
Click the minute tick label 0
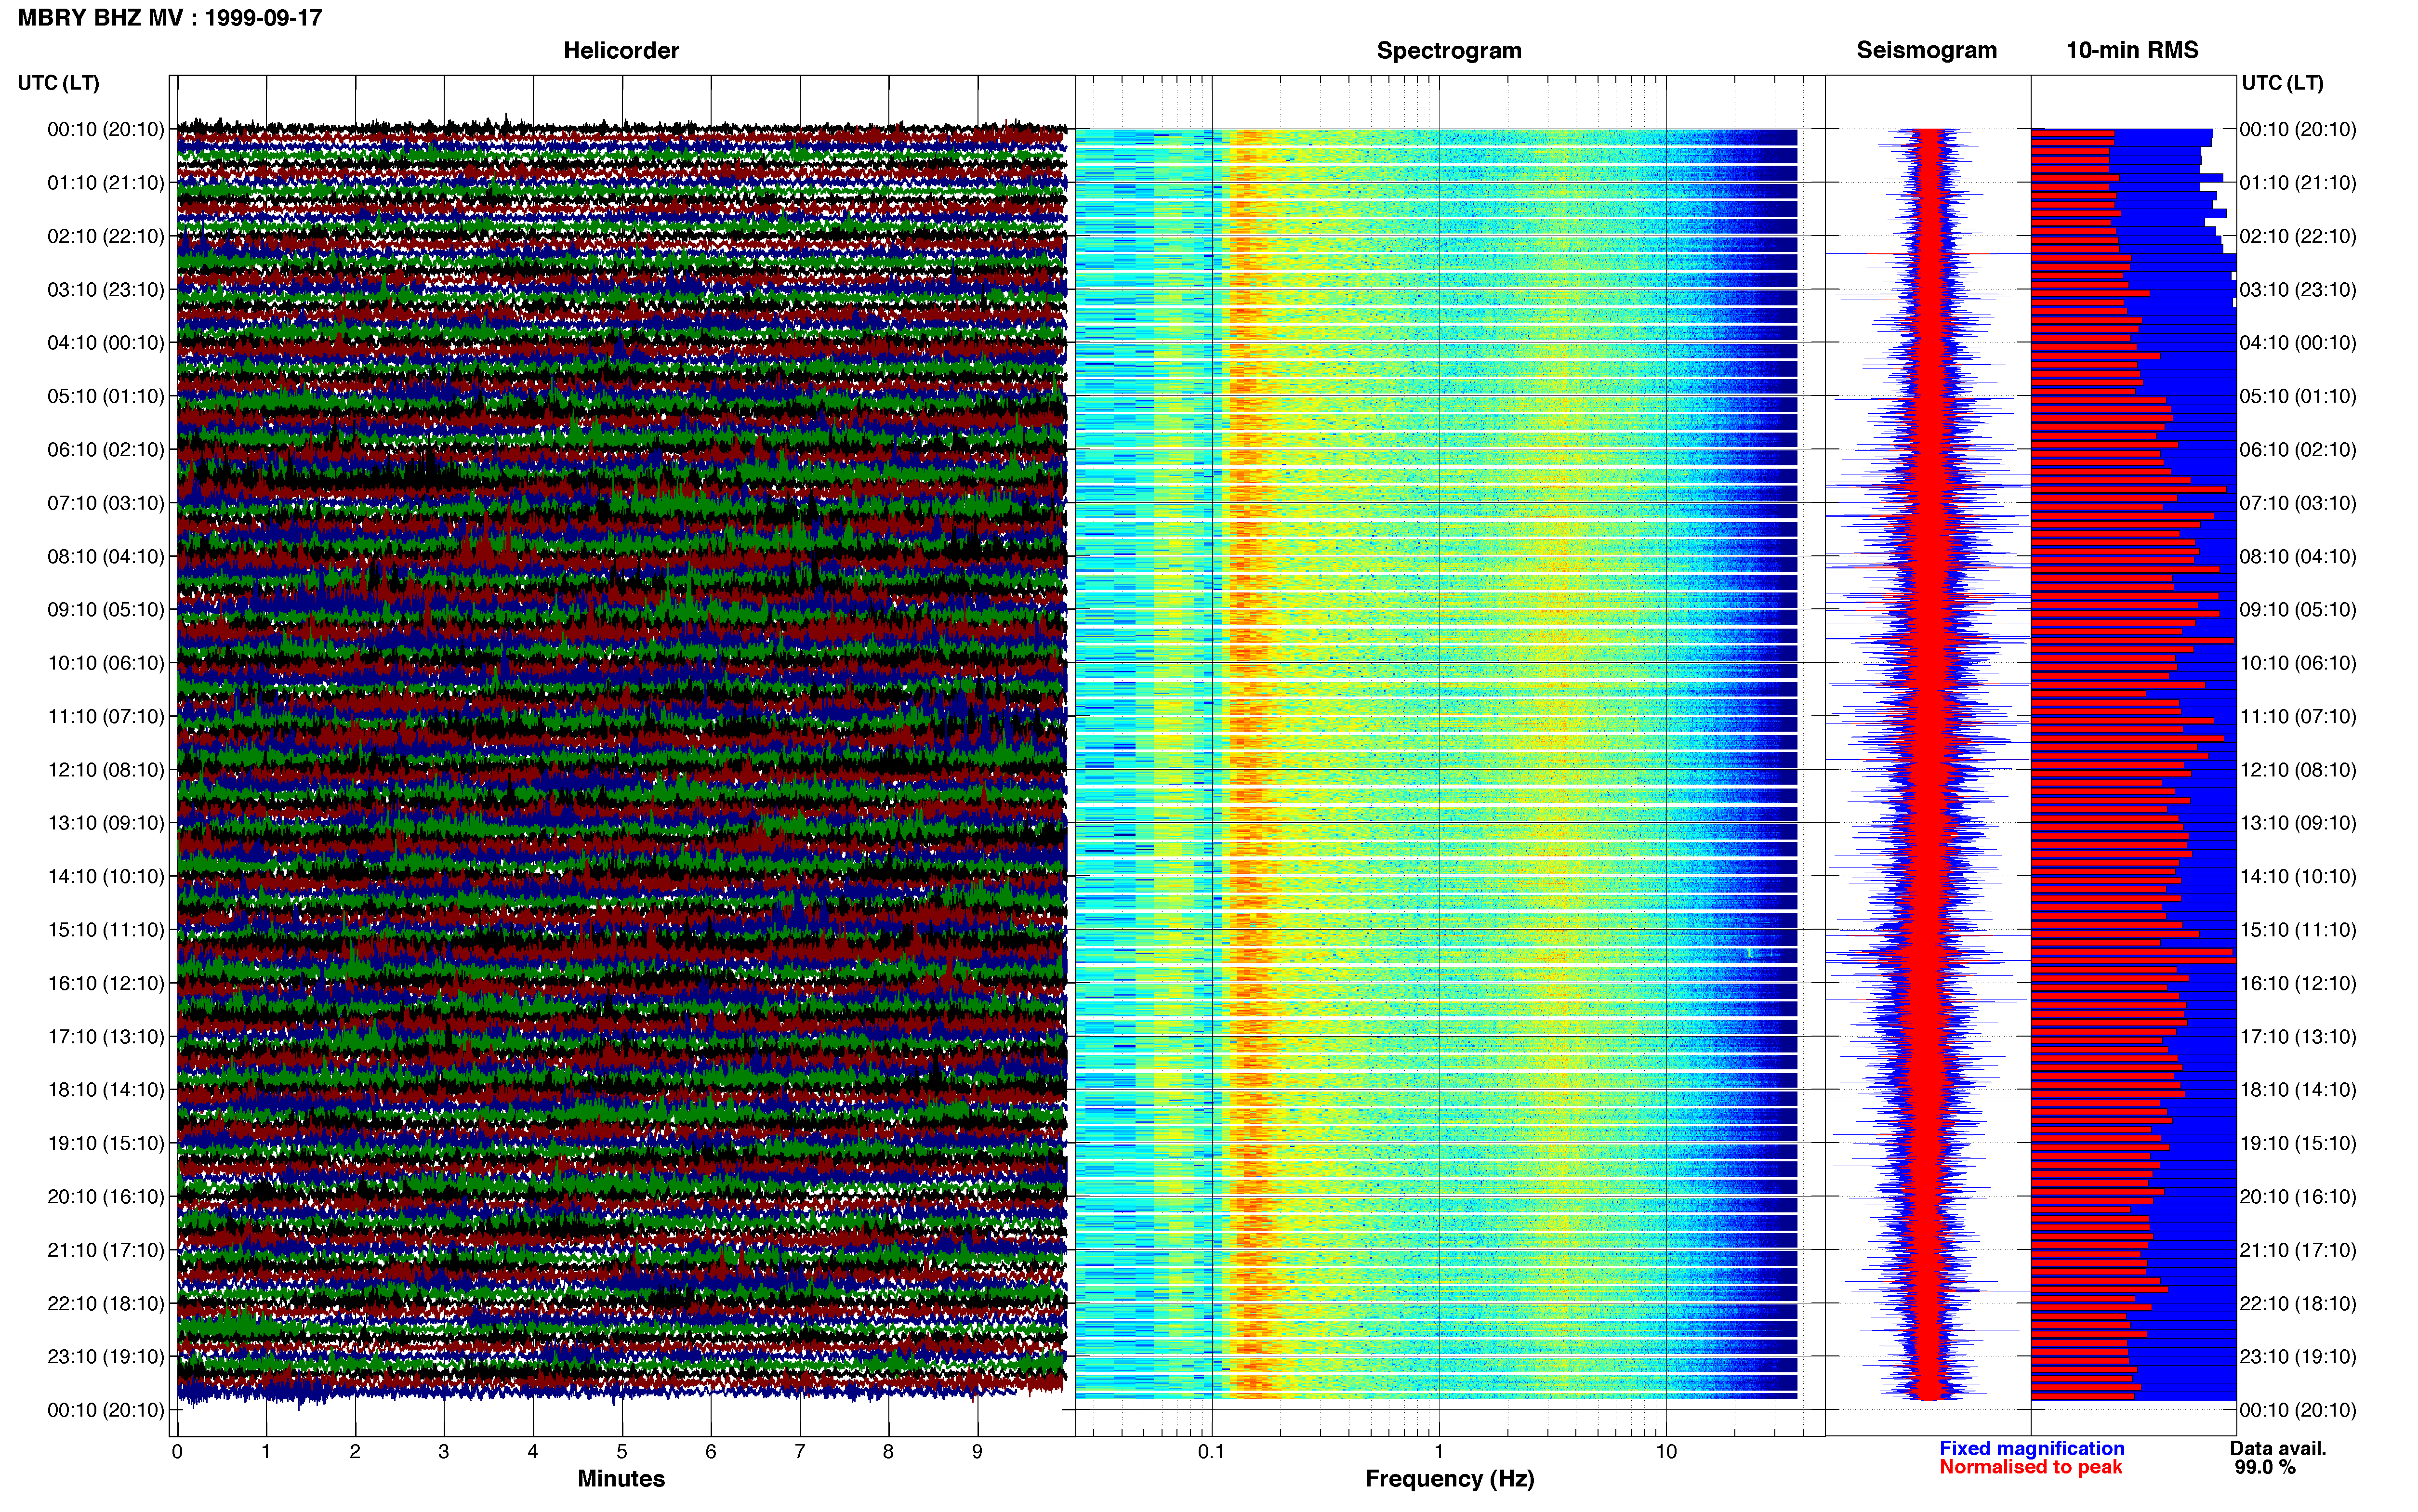(177, 1452)
